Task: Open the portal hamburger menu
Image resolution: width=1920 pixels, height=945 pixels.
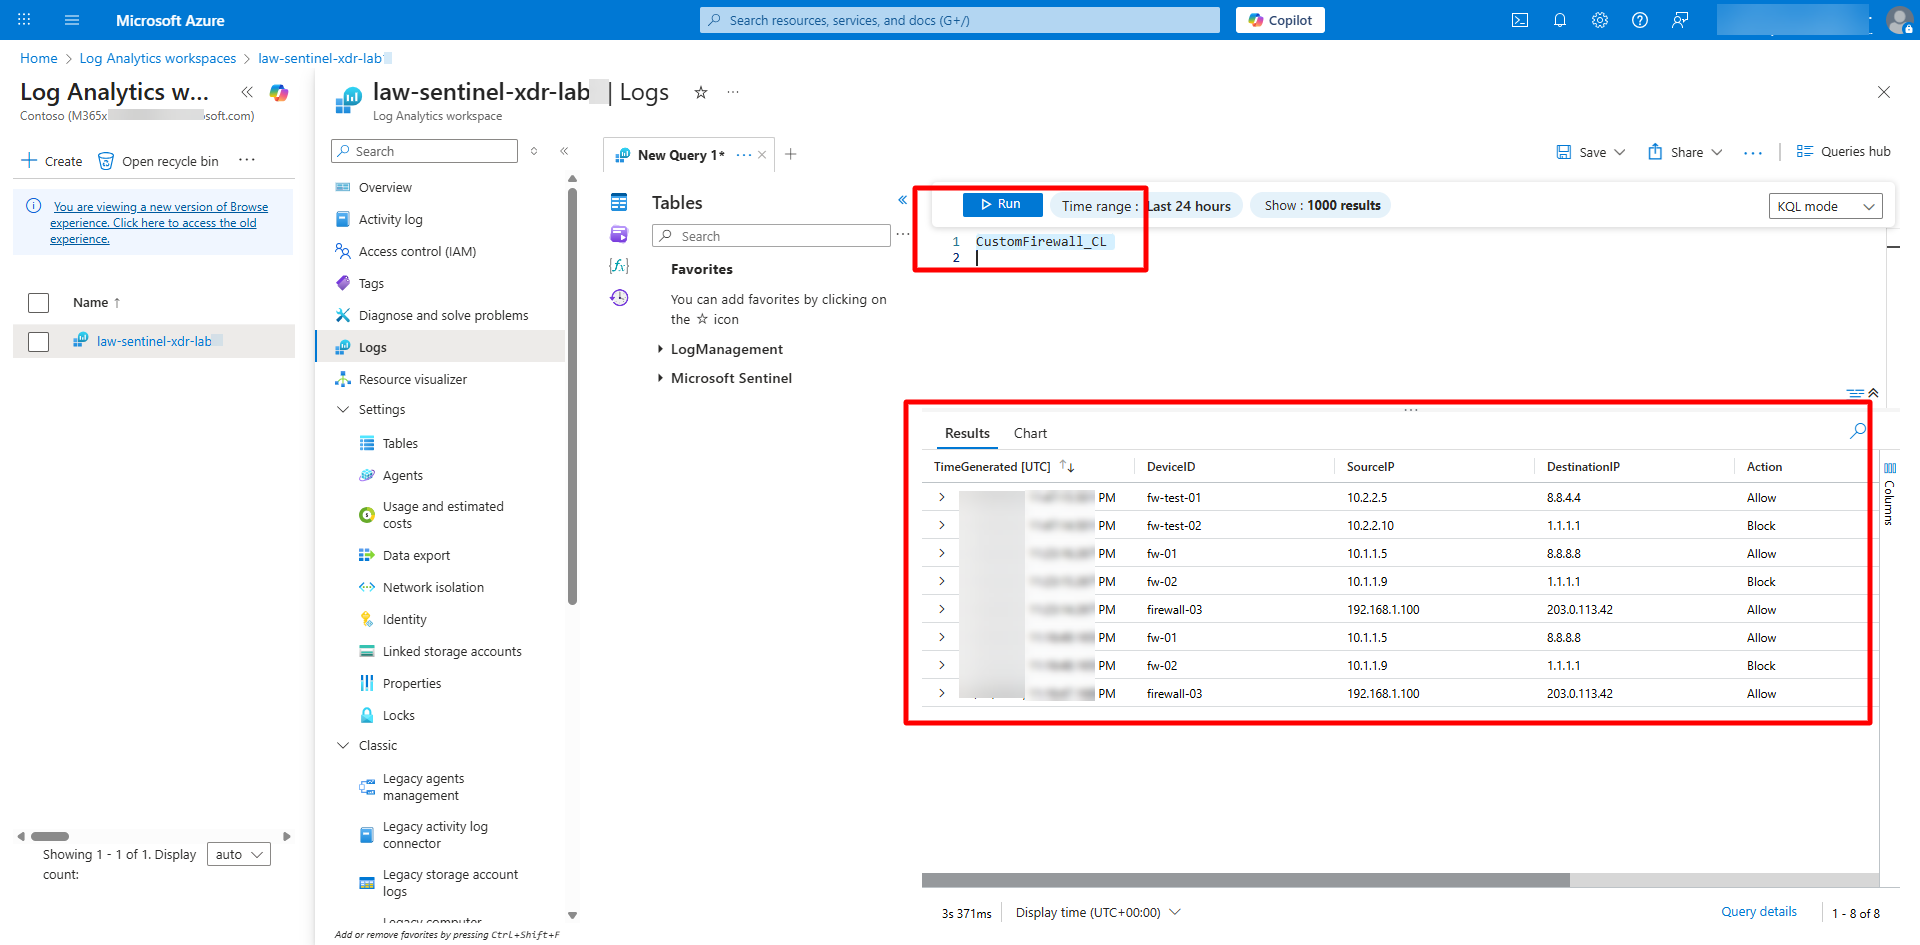Action: (x=72, y=20)
